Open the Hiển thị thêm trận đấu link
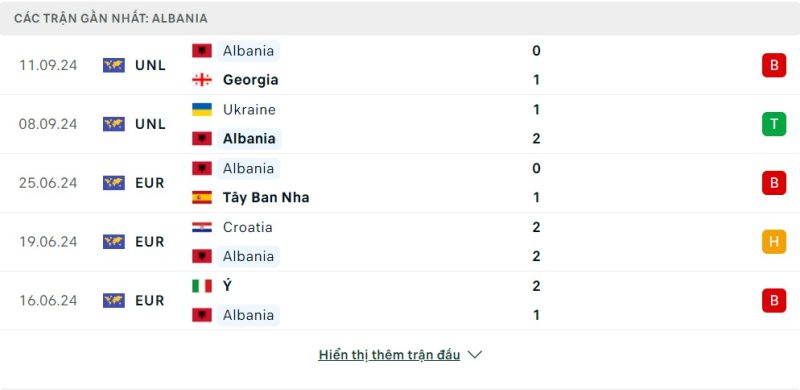This screenshot has width=800, height=390. pos(389,355)
